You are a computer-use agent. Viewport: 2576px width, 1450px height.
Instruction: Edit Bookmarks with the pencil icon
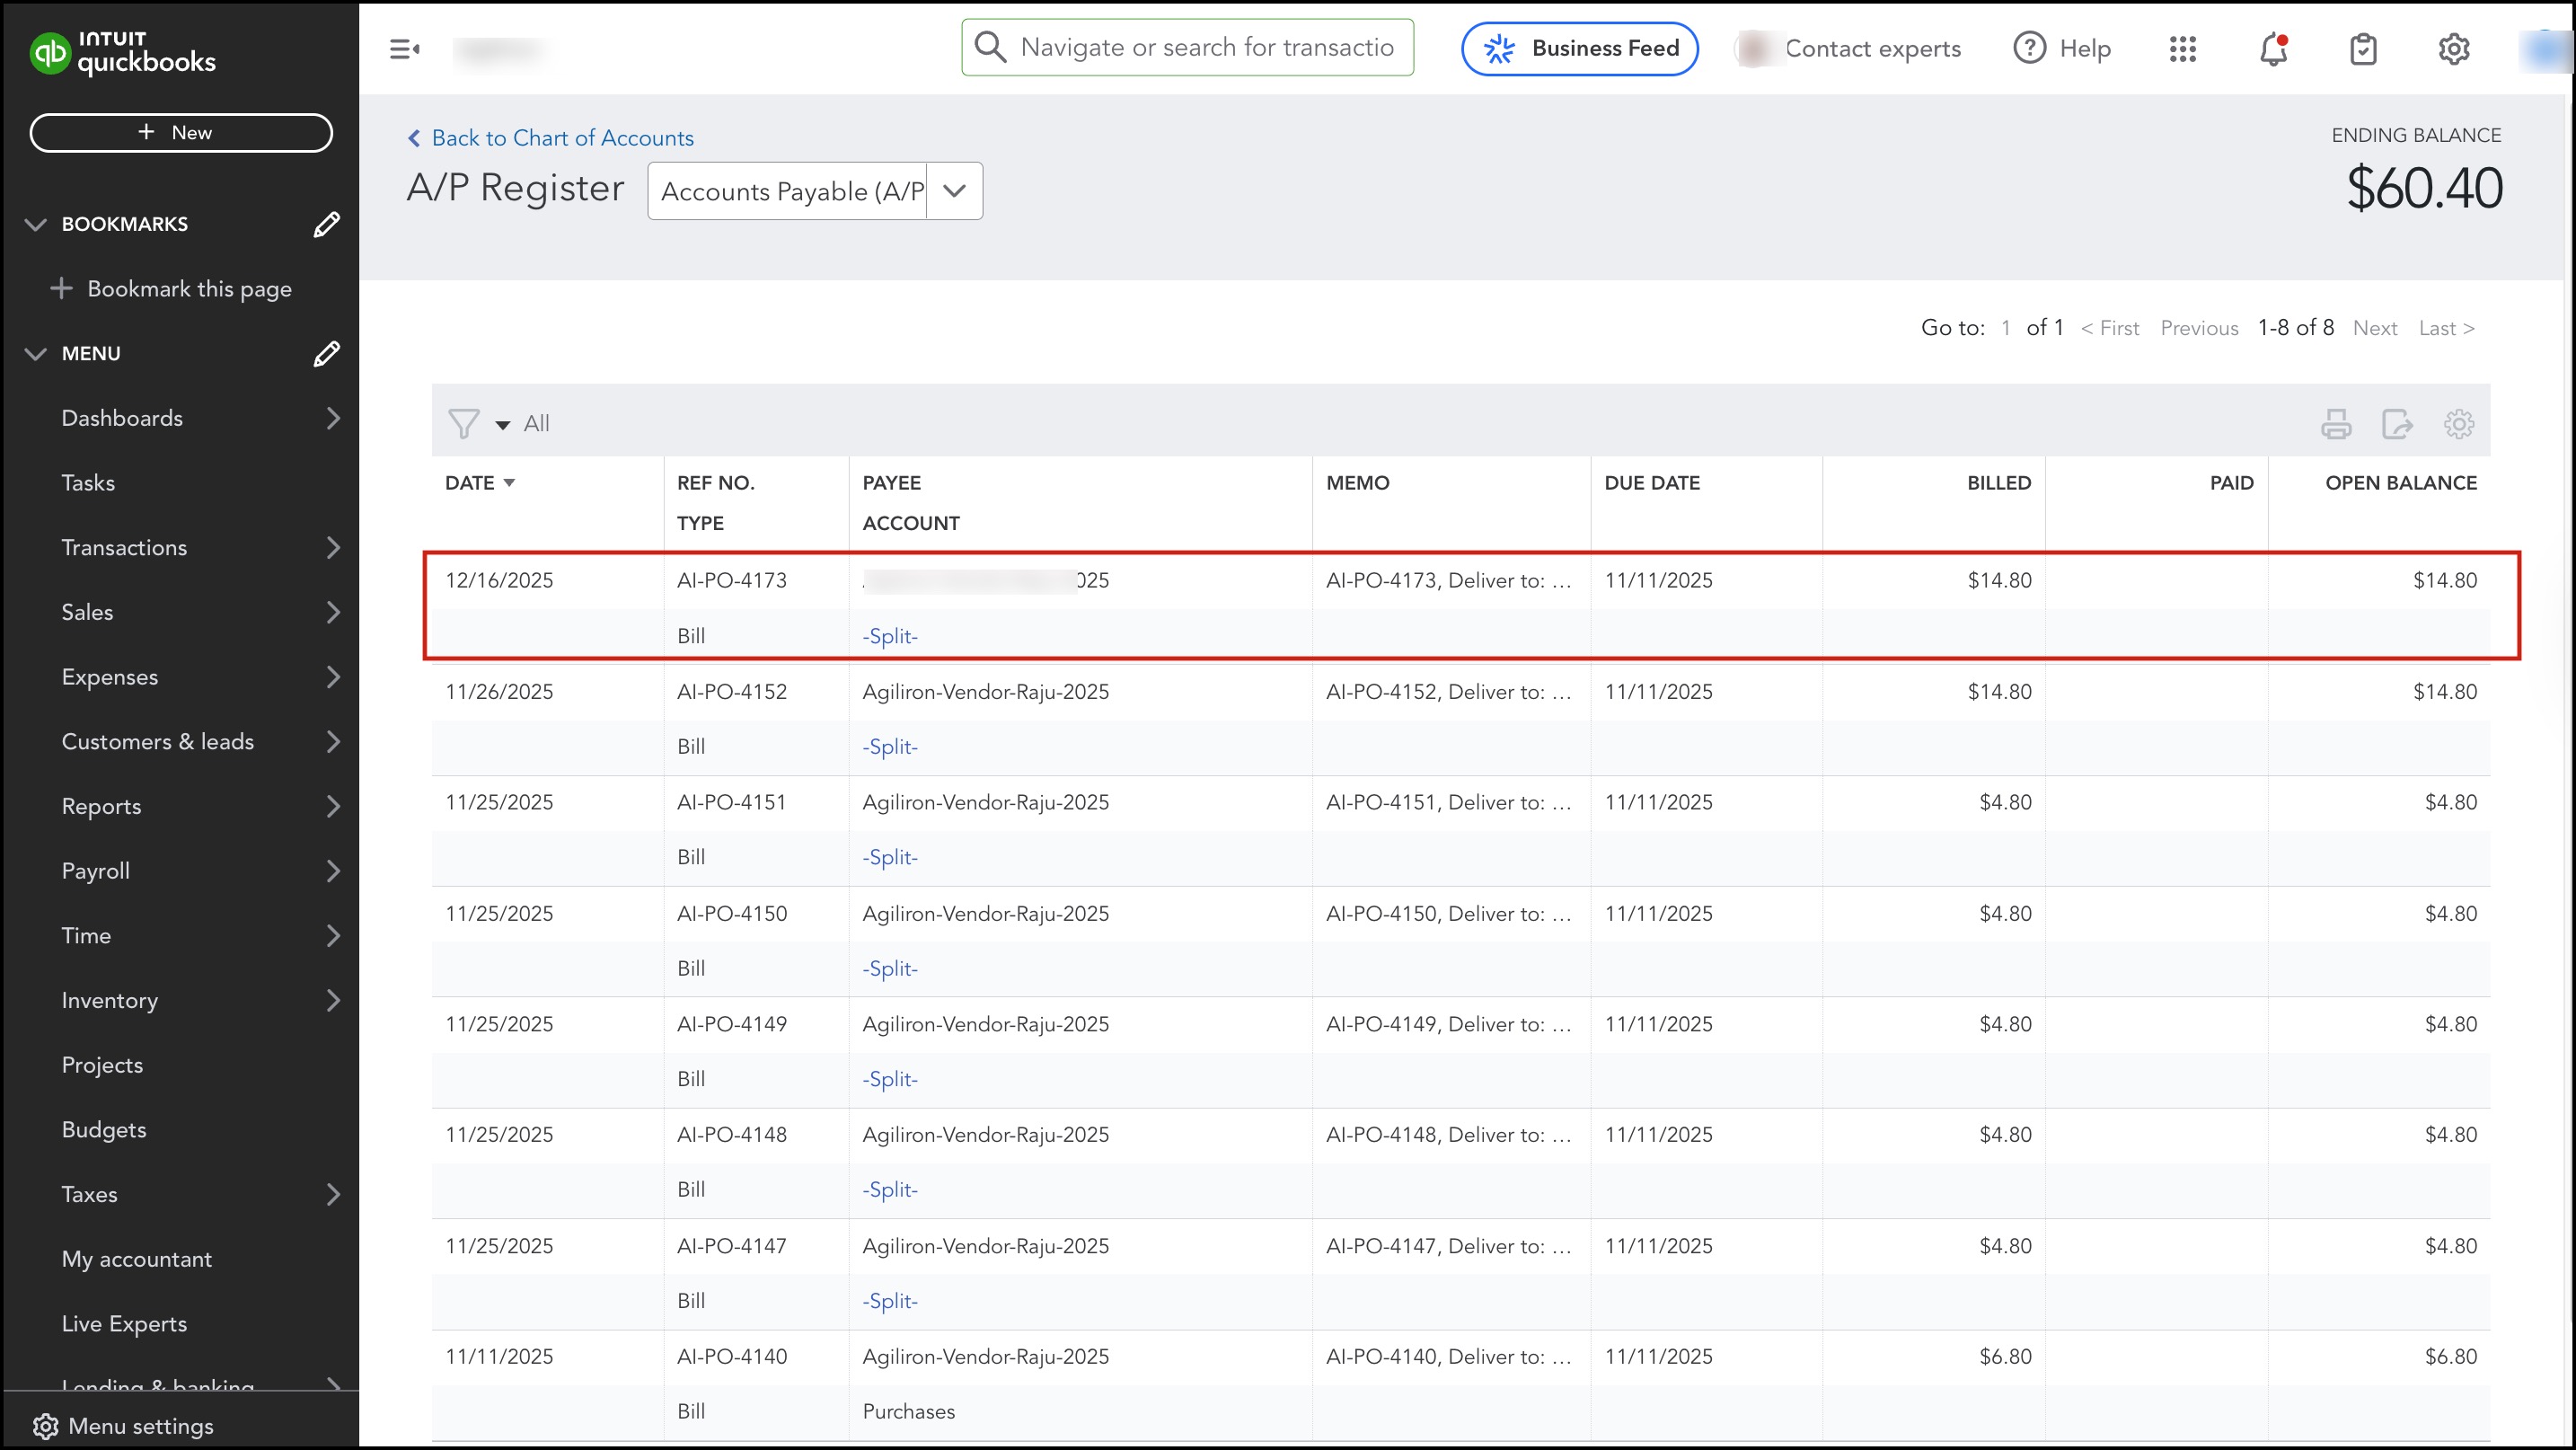click(x=326, y=224)
